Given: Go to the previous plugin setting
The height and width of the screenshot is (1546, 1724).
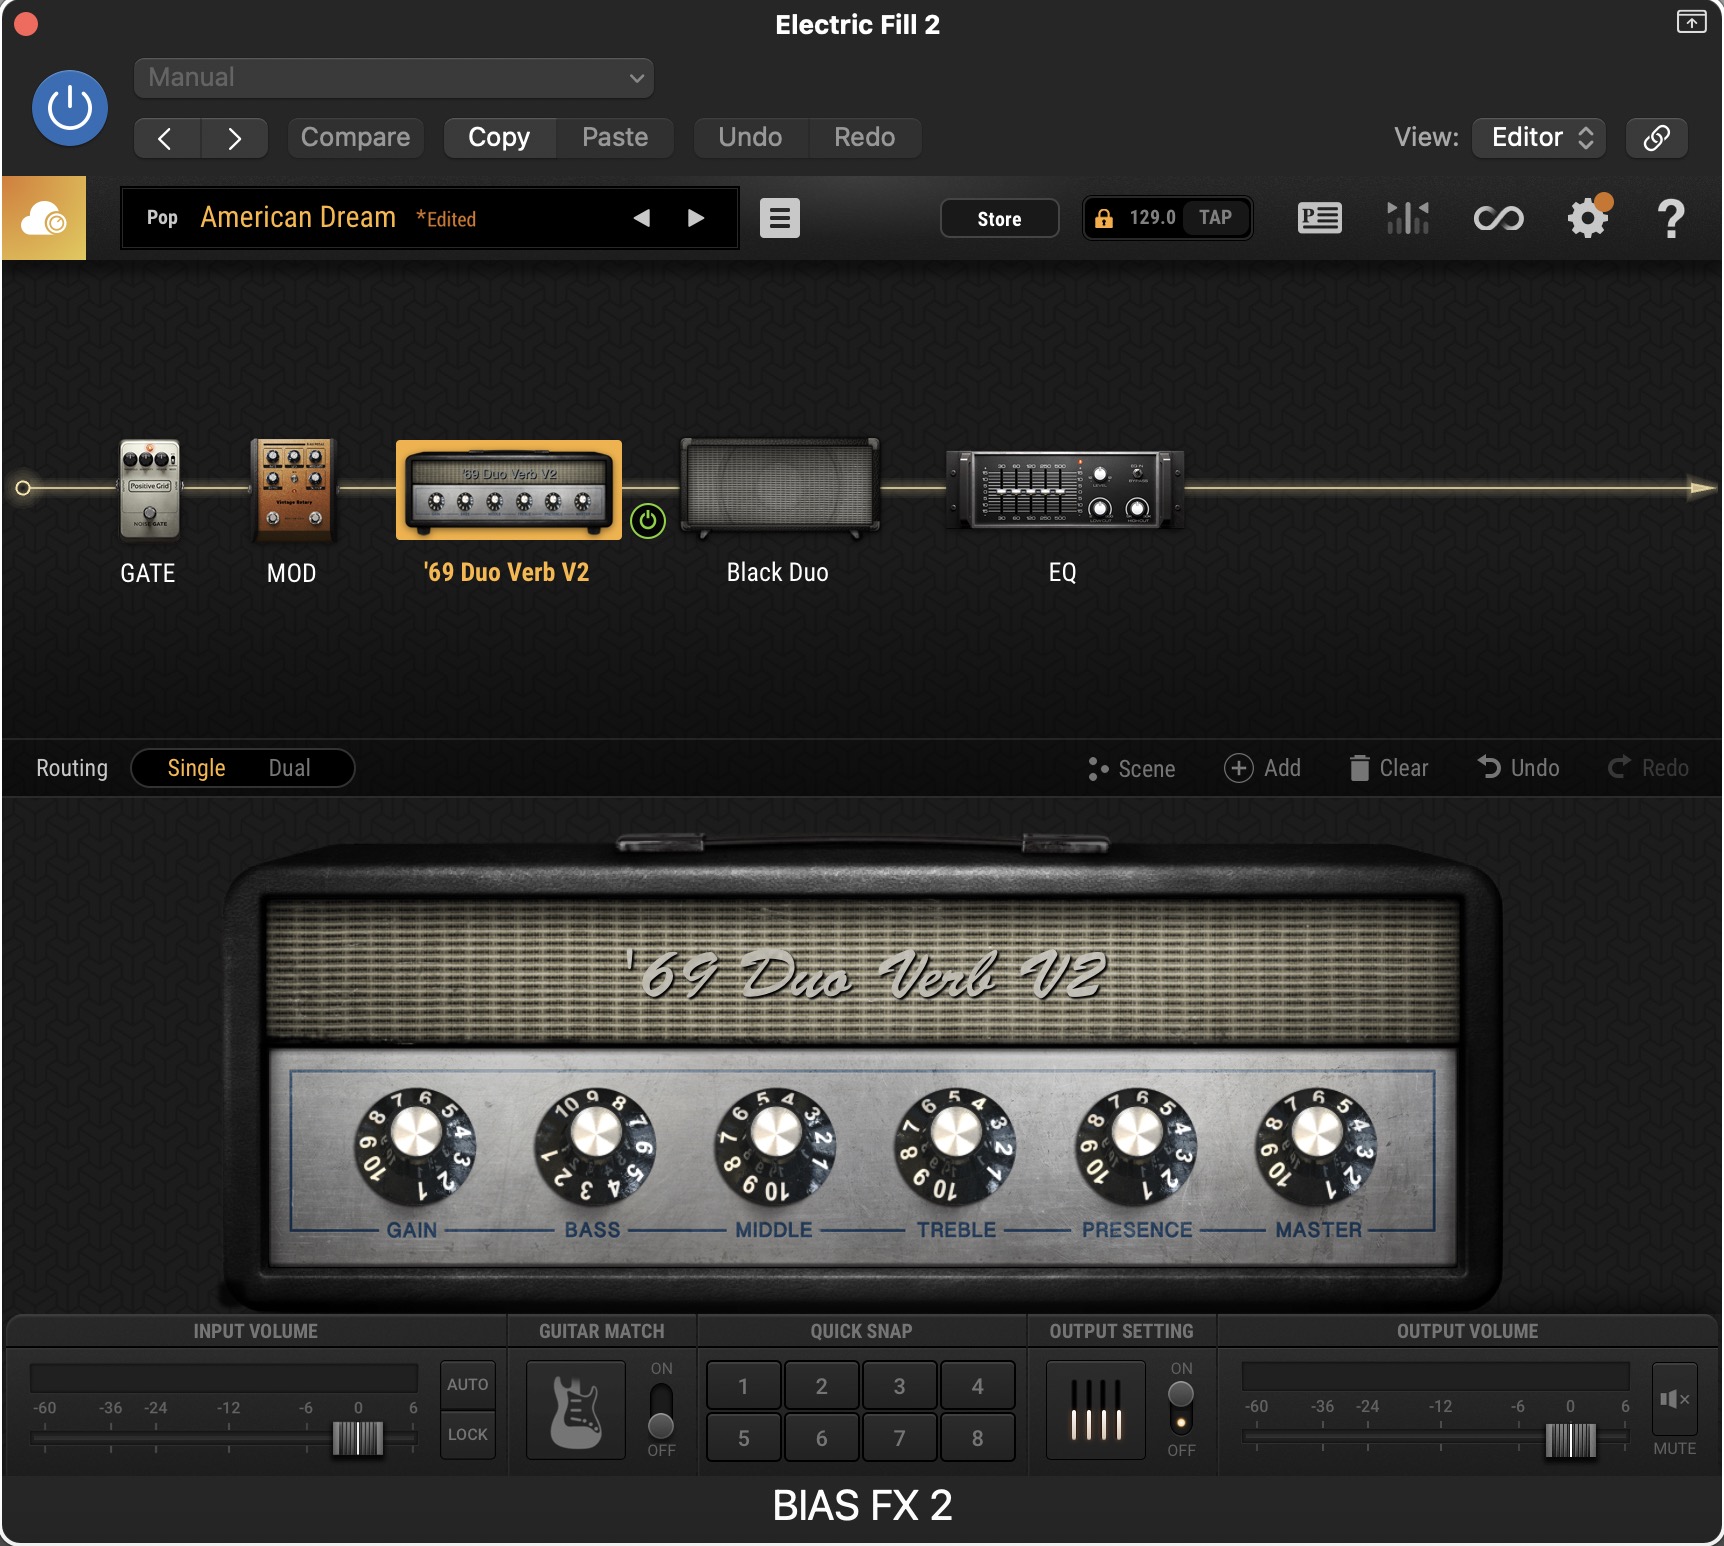Looking at the screenshot, I should pos(167,138).
